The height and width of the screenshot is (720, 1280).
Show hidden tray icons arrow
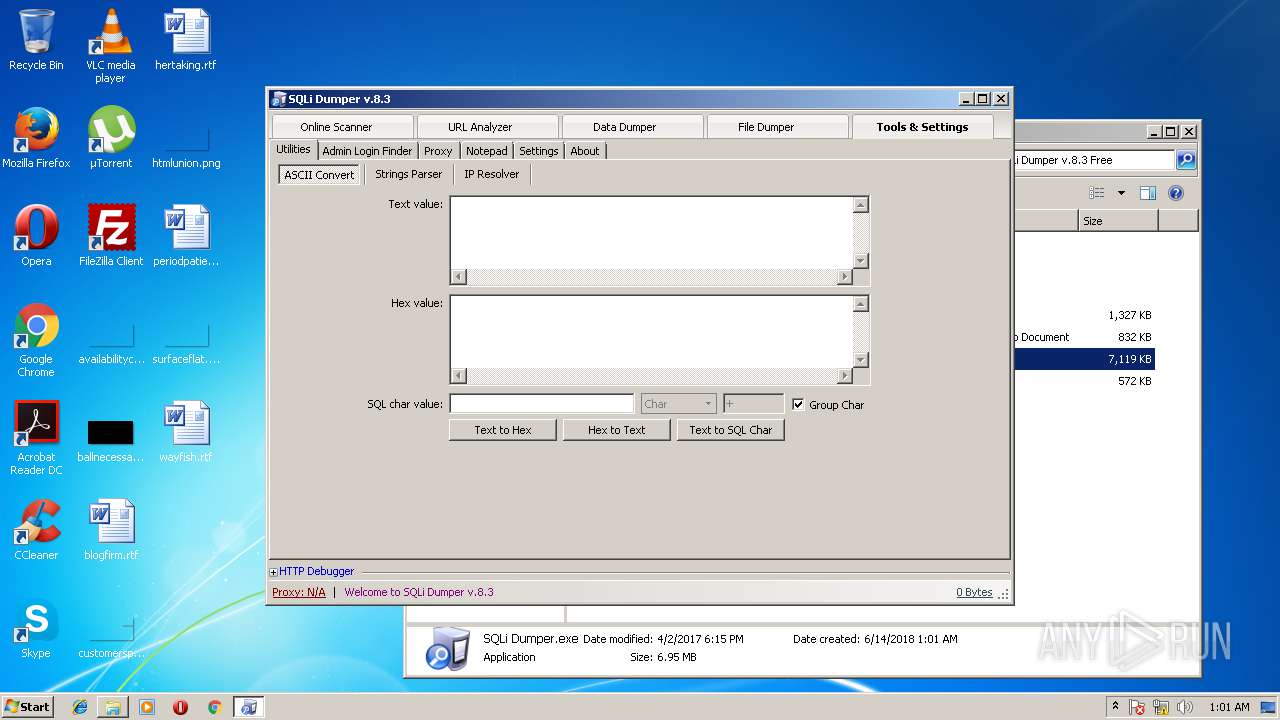pos(1115,706)
